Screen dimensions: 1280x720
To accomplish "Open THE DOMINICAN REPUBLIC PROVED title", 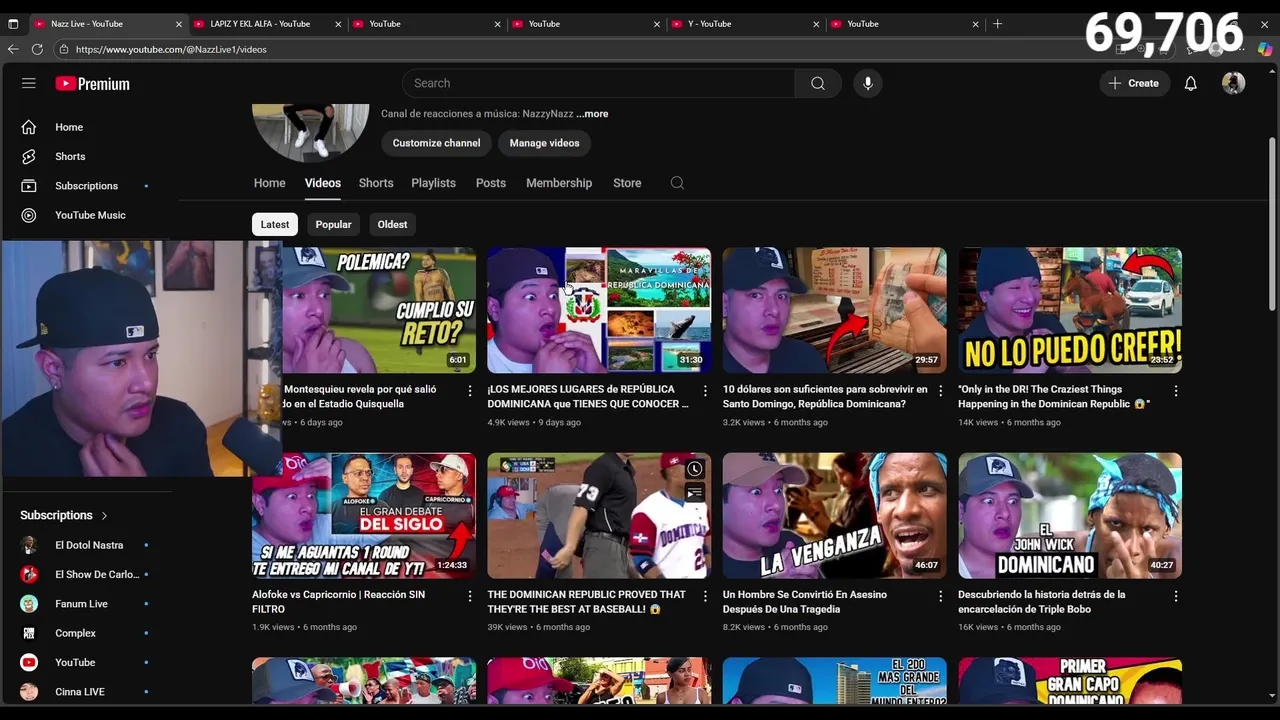I will (x=586, y=602).
